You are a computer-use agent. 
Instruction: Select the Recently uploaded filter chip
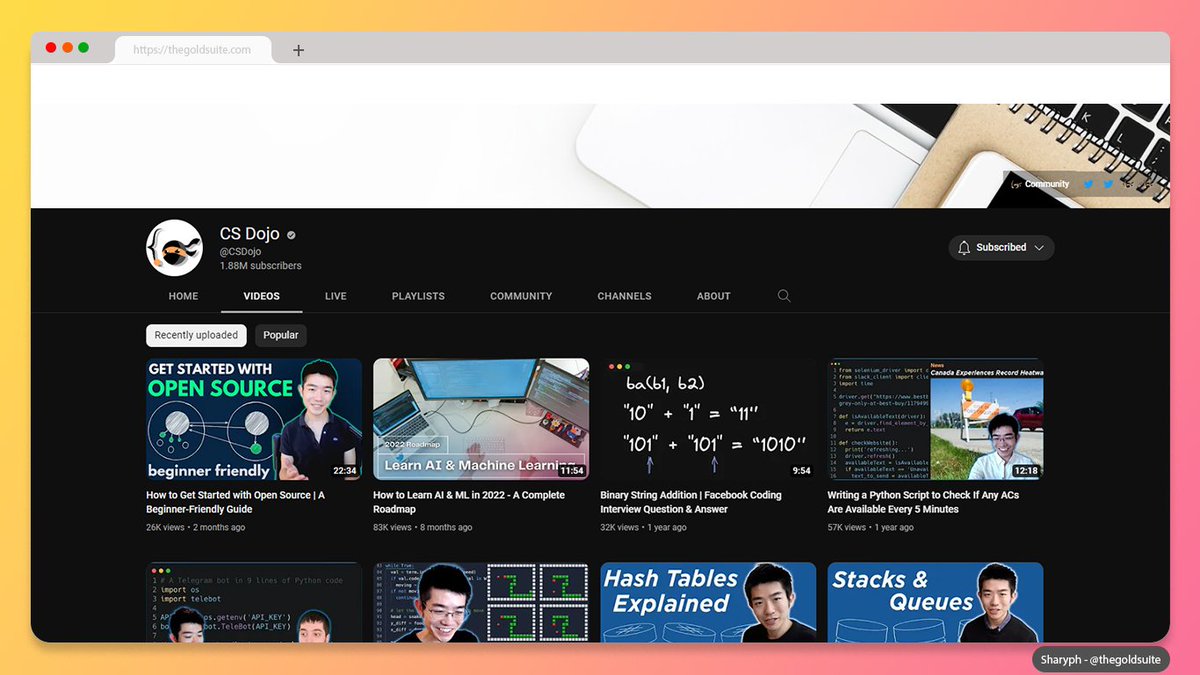pyautogui.click(x=196, y=335)
